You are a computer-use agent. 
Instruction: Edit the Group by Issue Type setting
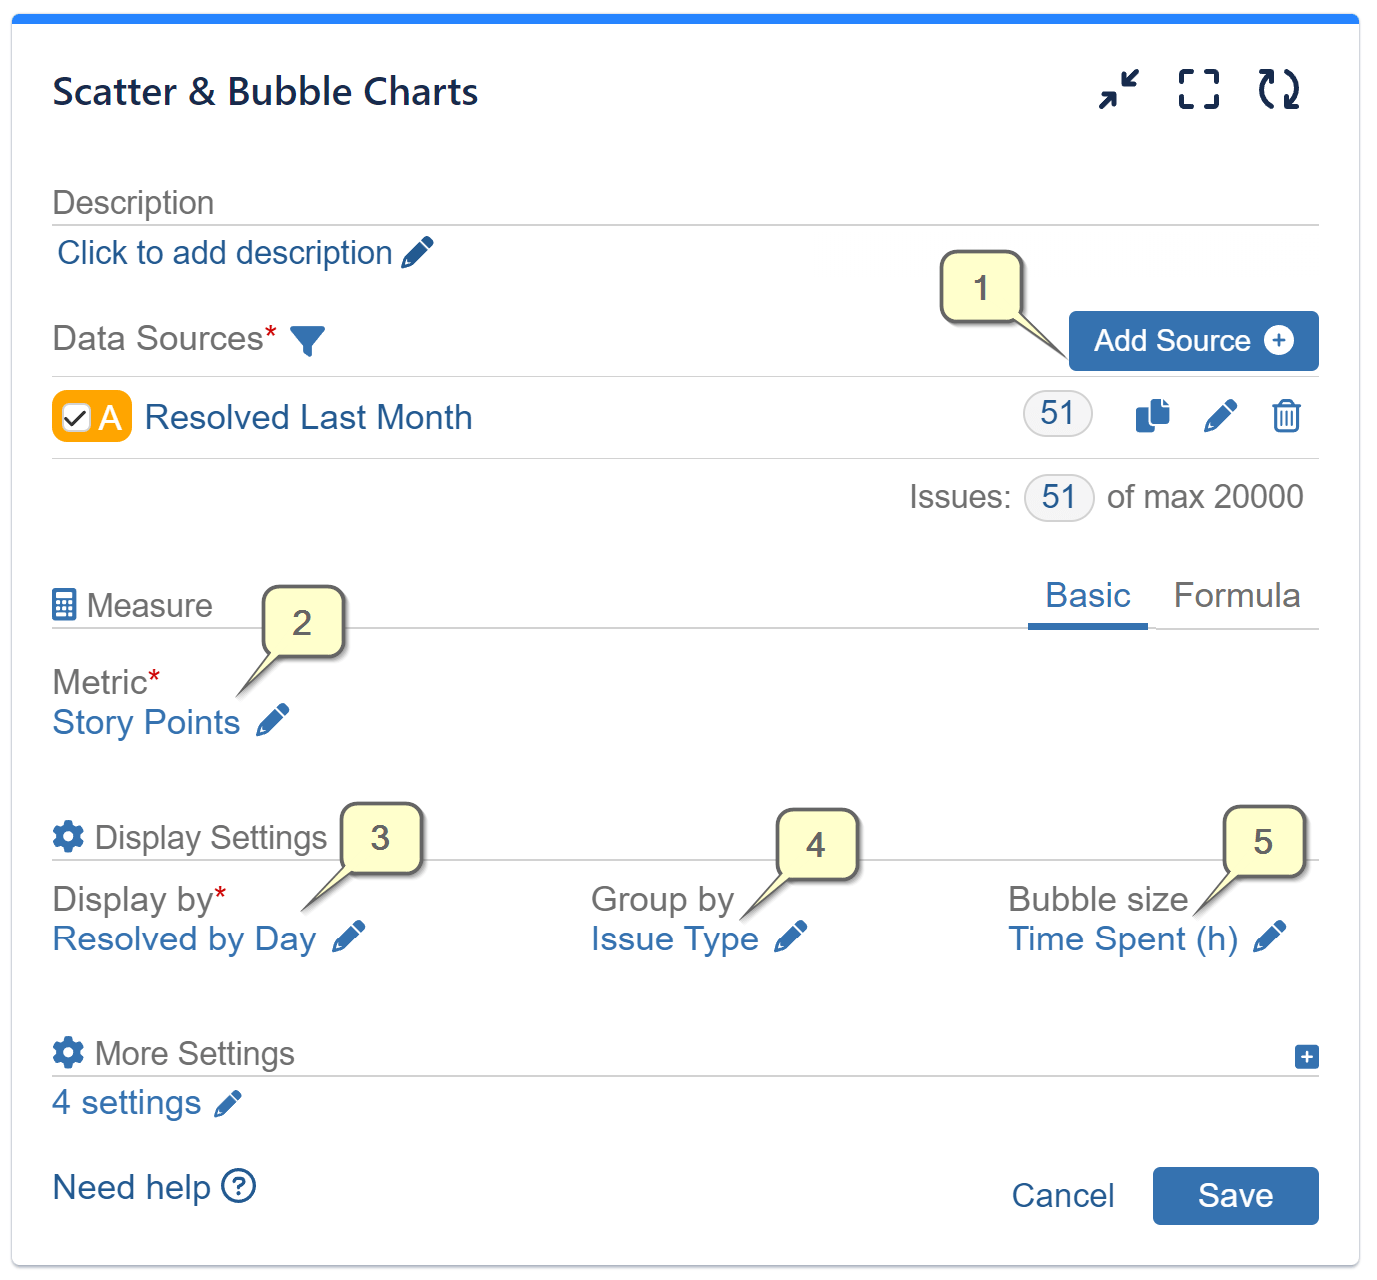[x=791, y=936]
